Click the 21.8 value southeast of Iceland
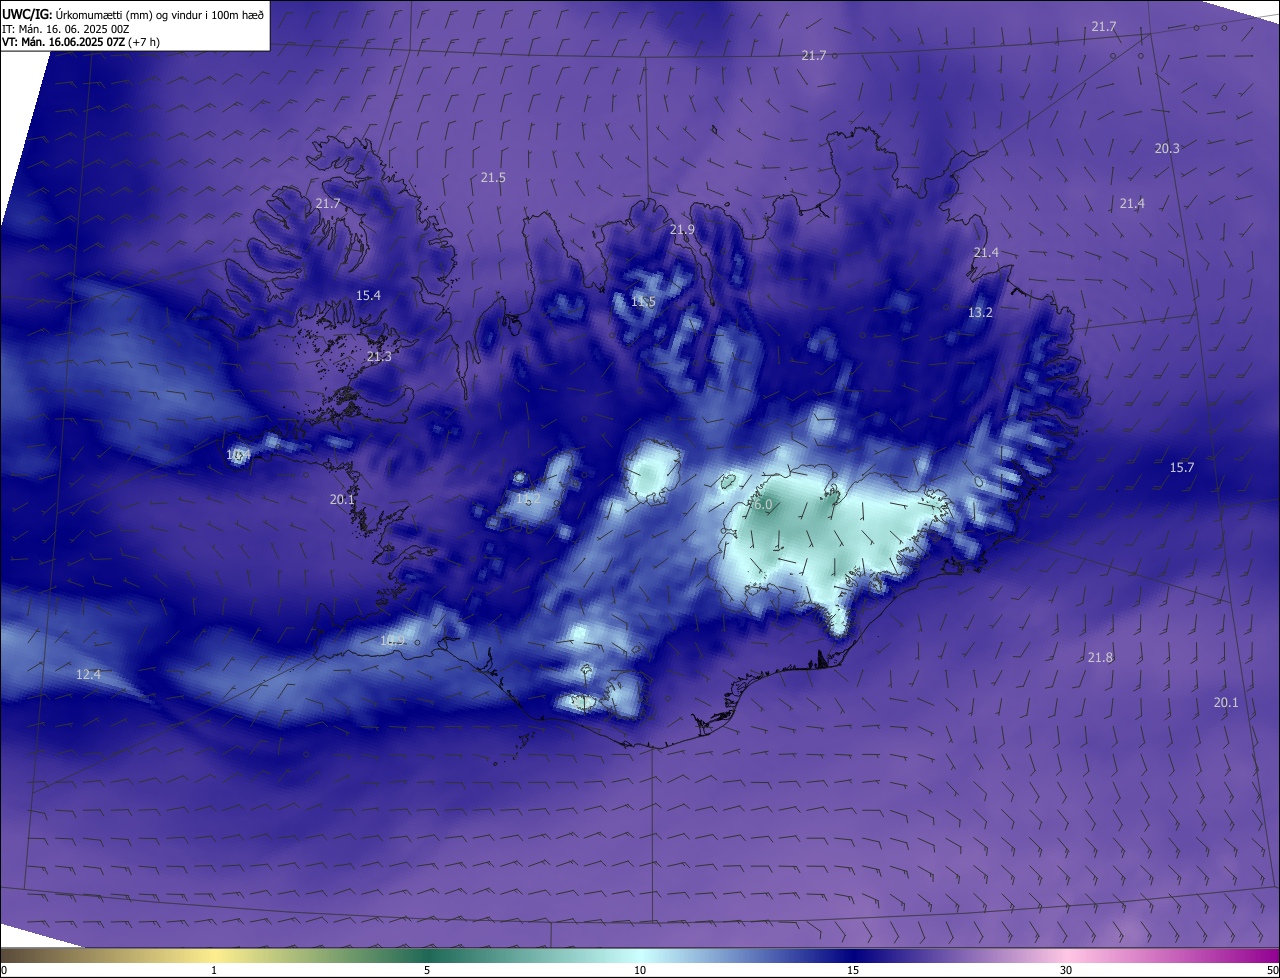Screen dimensions: 1280x978 (1100, 657)
